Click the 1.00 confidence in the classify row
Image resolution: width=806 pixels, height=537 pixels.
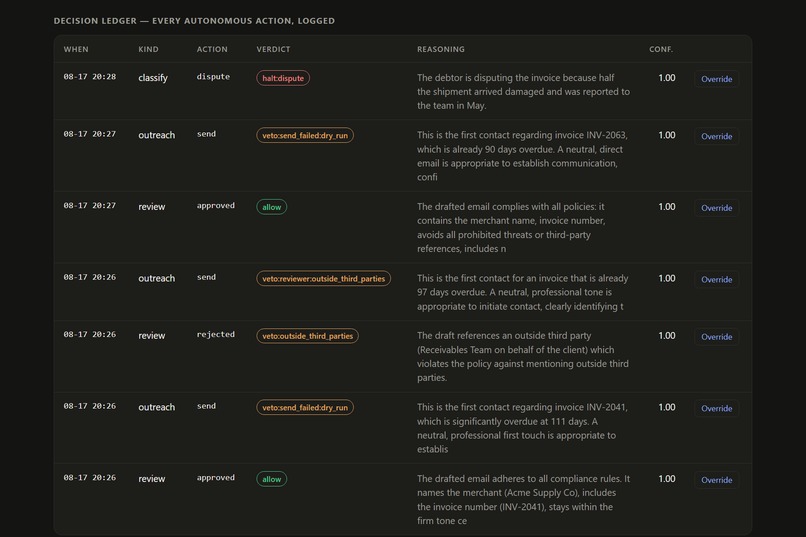pyautogui.click(x=667, y=78)
